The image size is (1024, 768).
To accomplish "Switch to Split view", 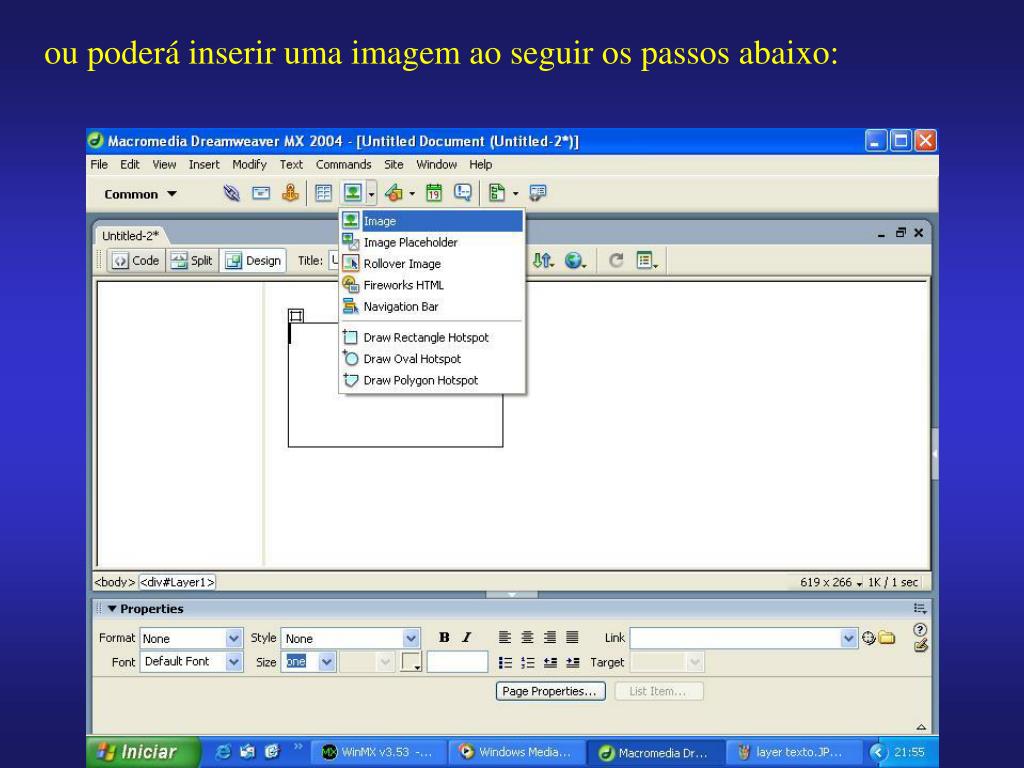I will pos(191,261).
